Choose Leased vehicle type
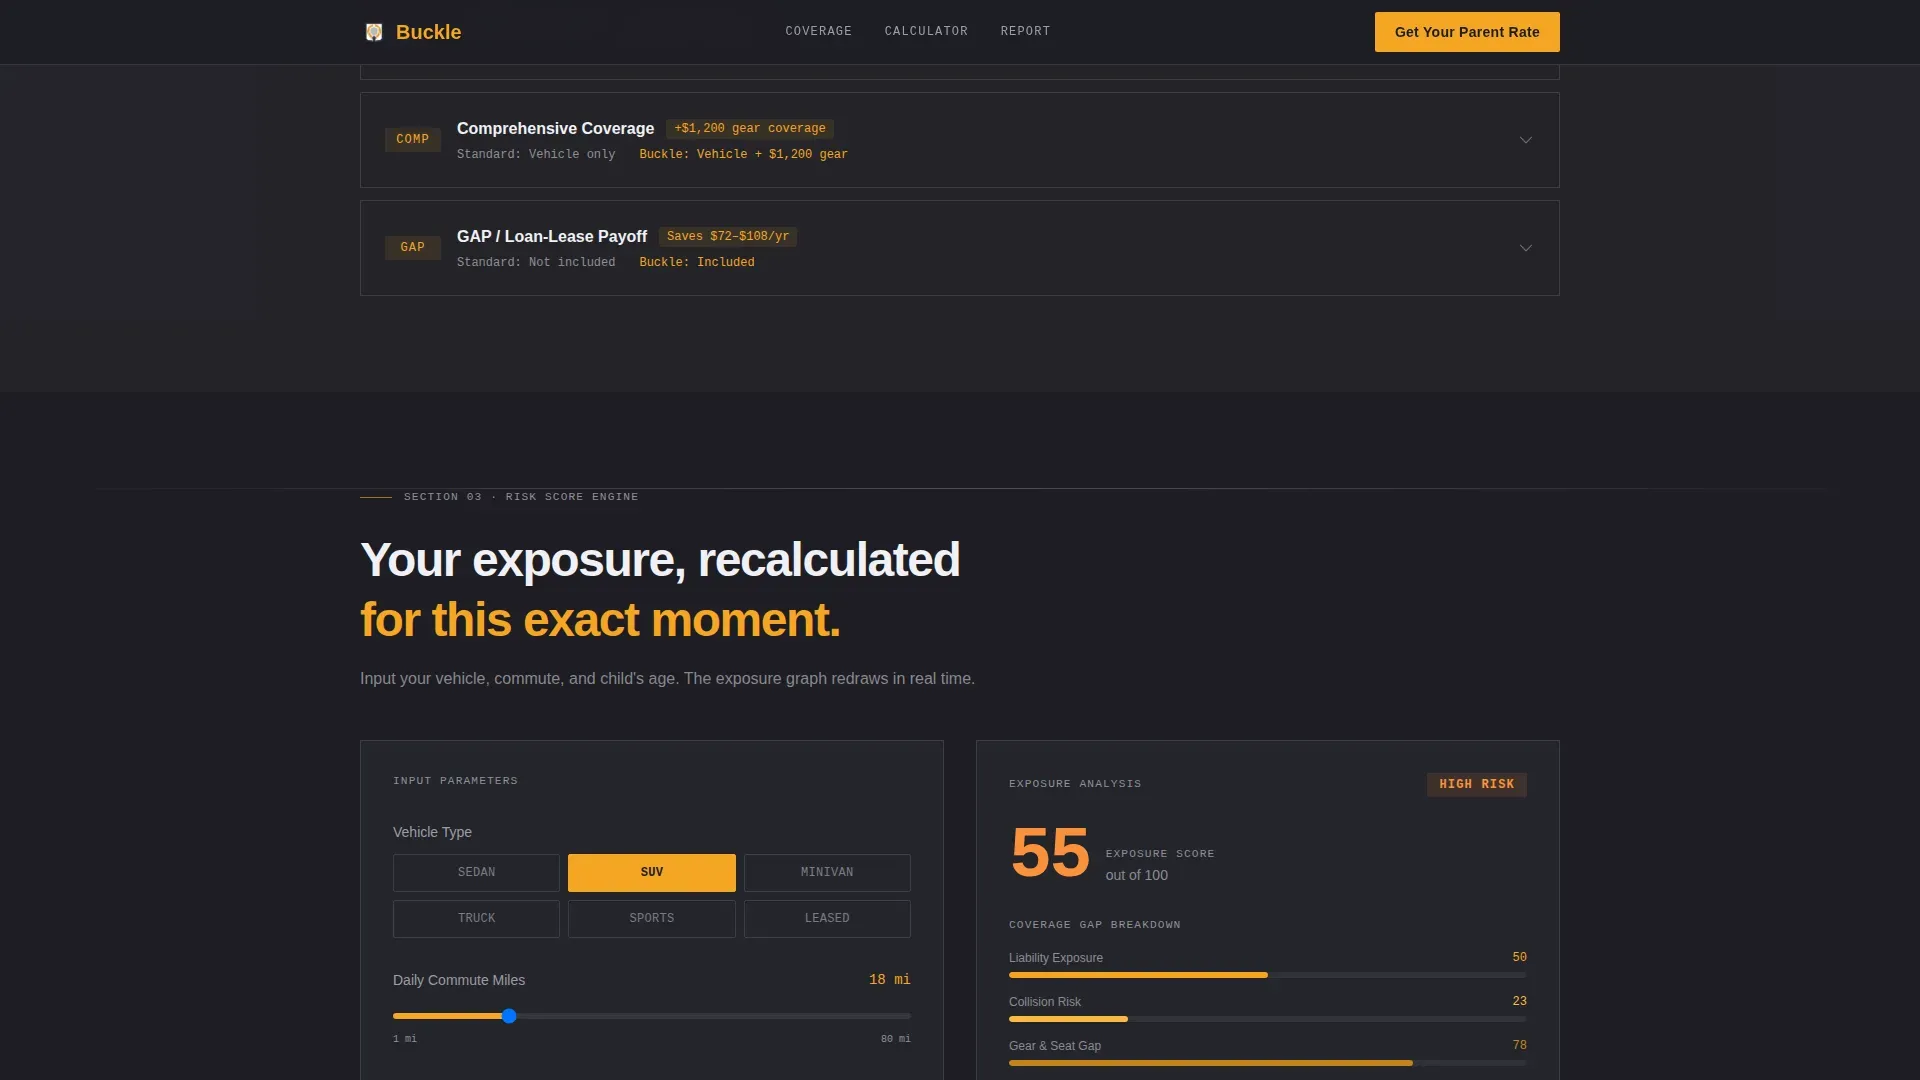The width and height of the screenshot is (1920, 1080). pyautogui.click(x=827, y=918)
